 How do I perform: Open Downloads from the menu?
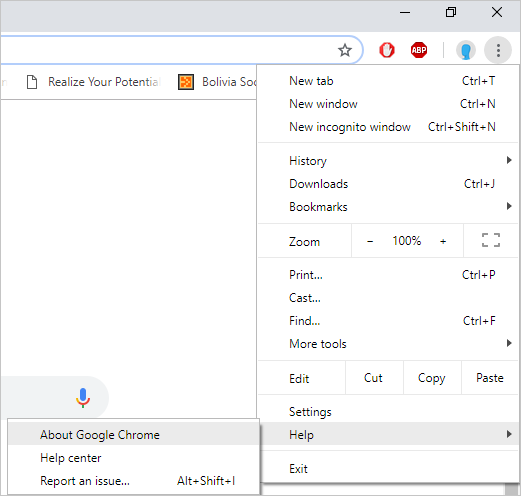point(388,184)
